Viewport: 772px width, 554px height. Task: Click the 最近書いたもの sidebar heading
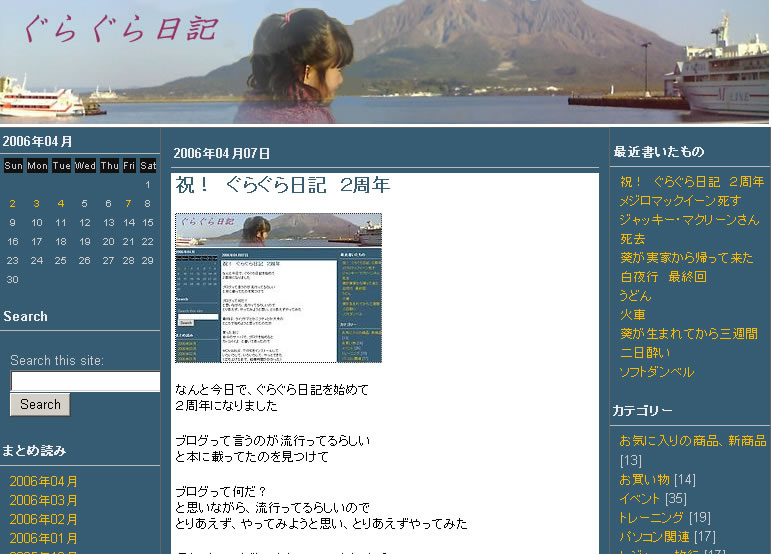(x=659, y=152)
